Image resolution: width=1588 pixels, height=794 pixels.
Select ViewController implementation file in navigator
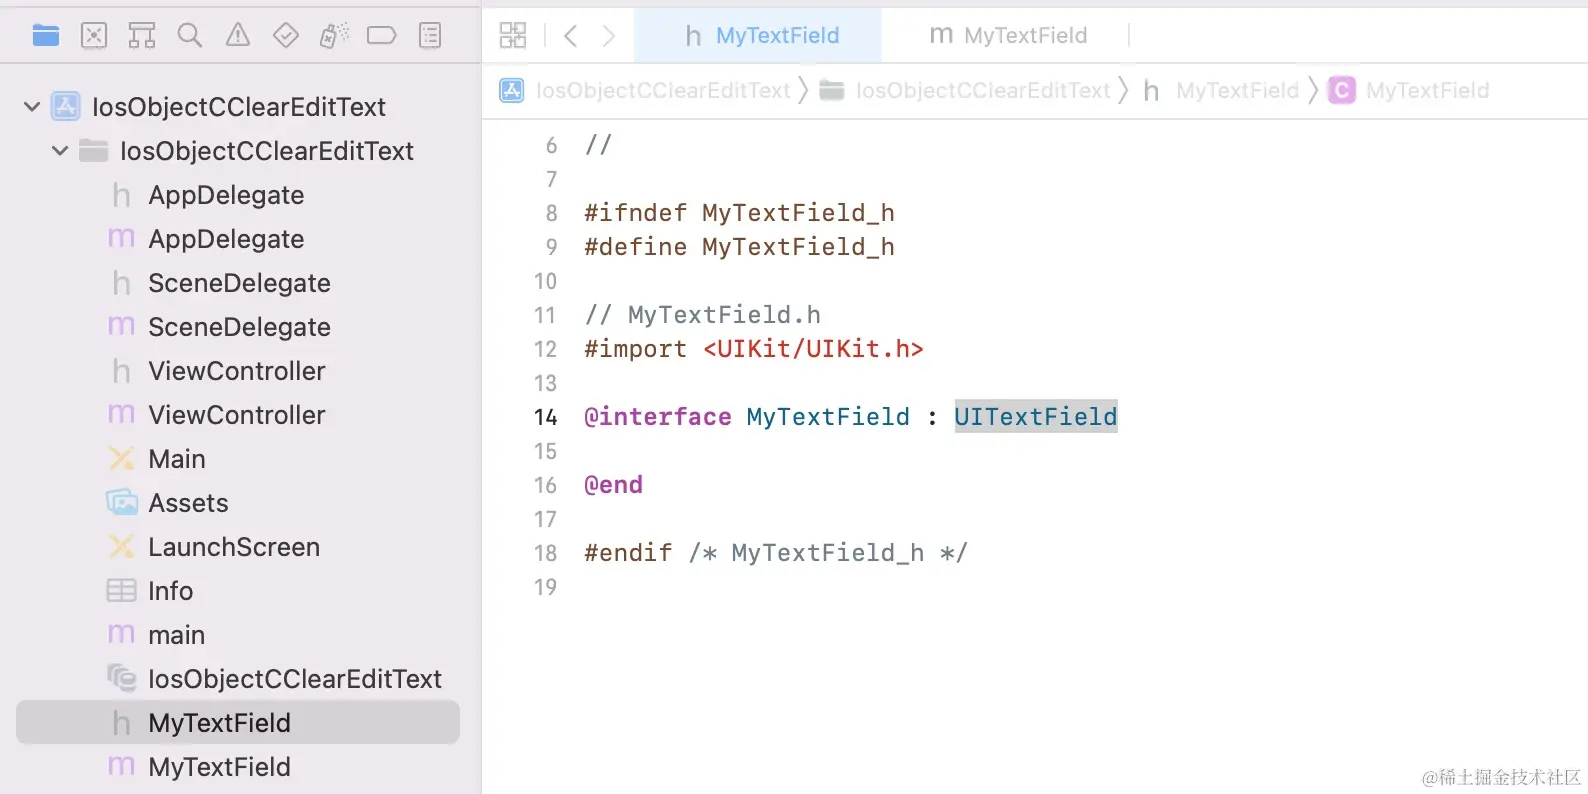[x=236, y=415]
